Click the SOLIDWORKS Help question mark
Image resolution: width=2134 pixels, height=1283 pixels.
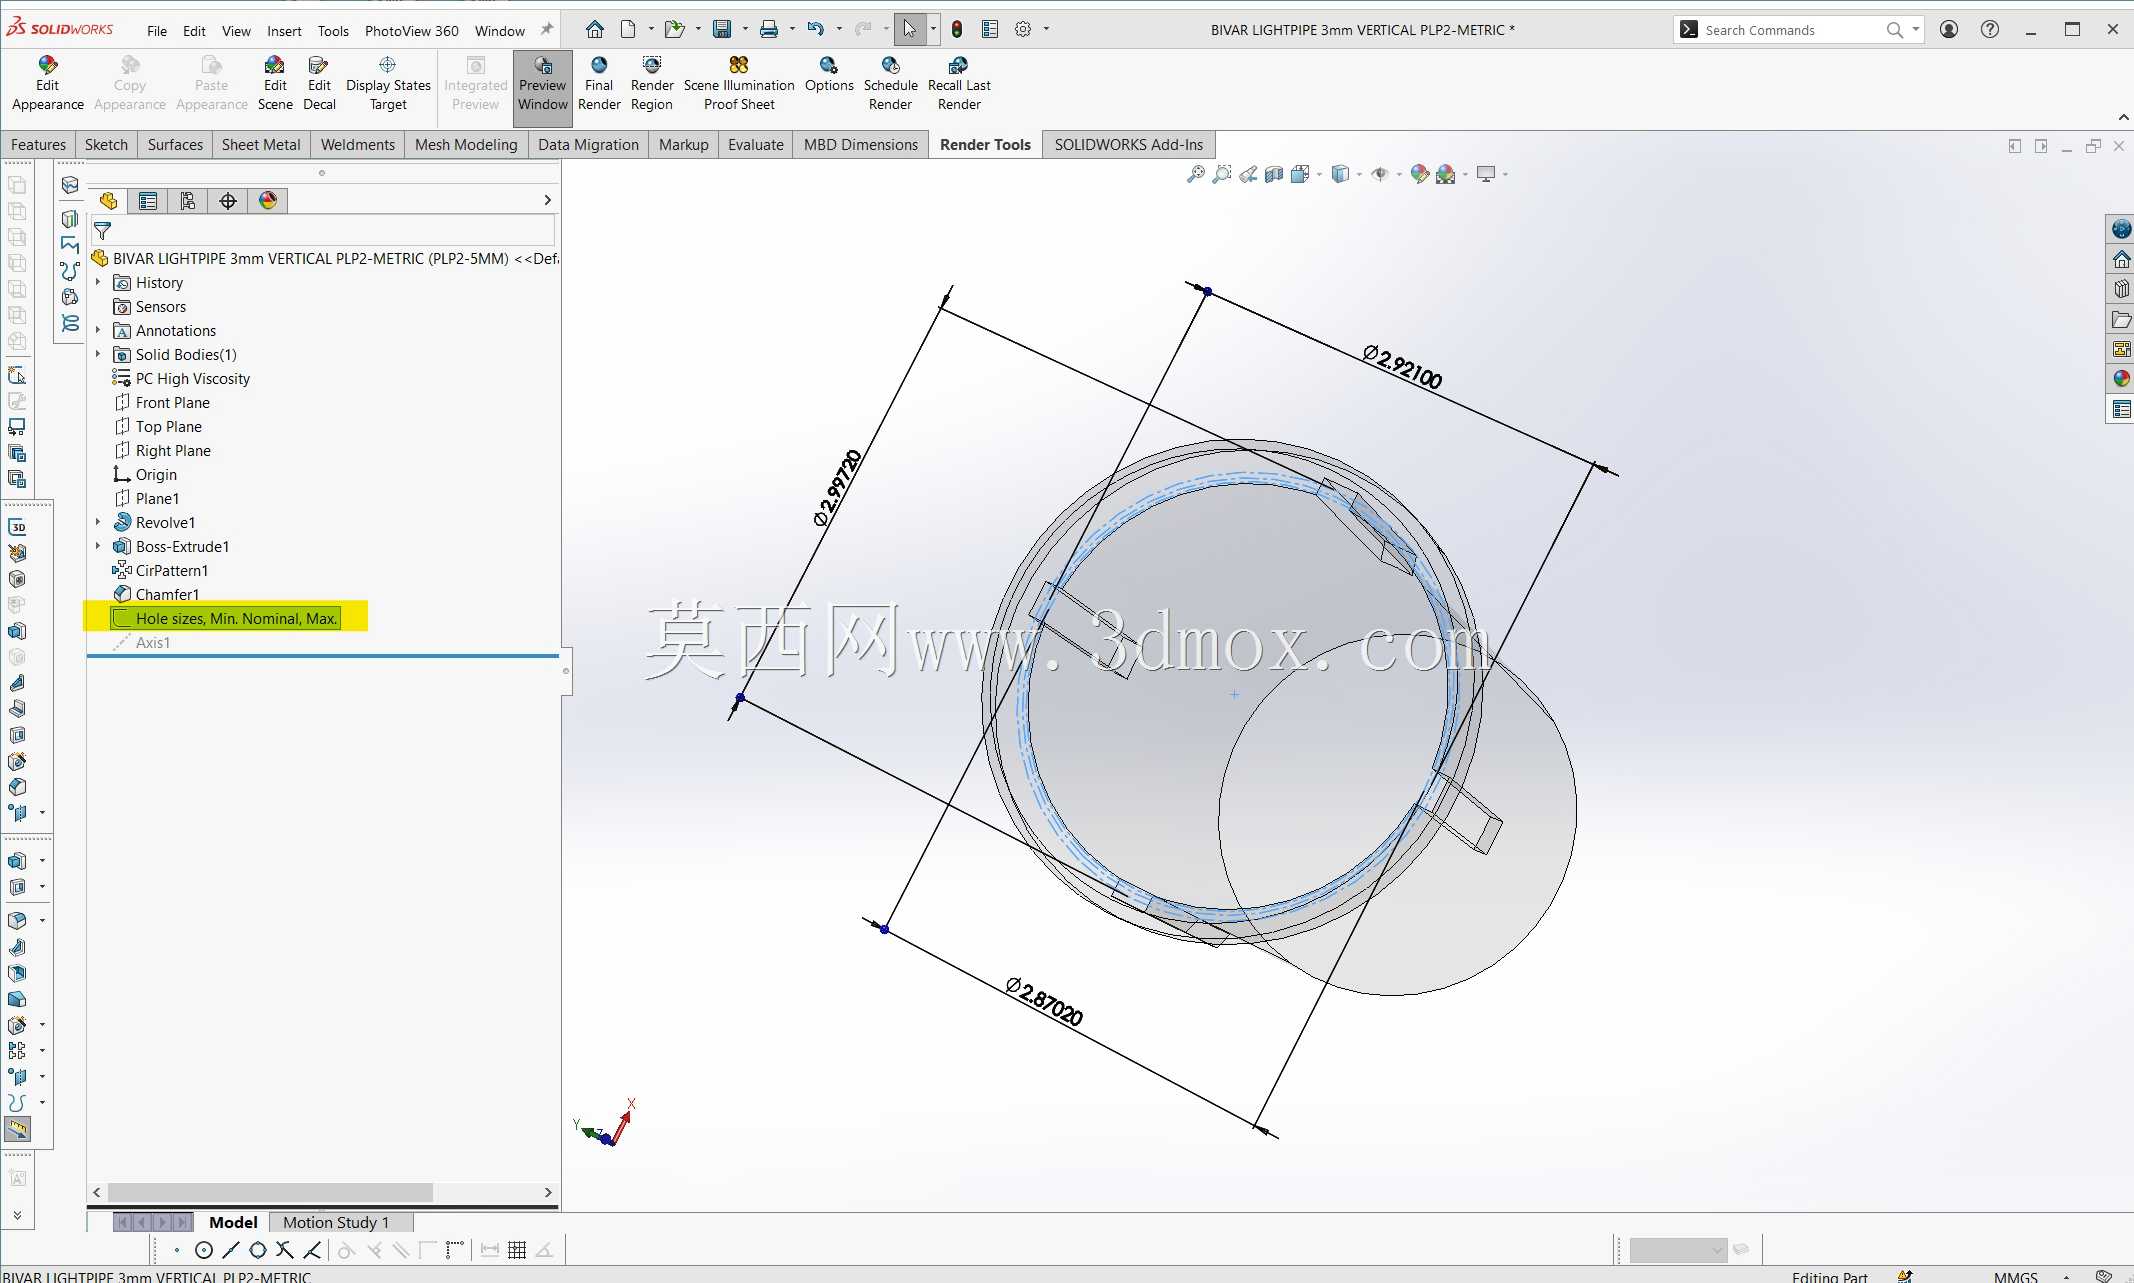pyautogui.click(x=1990, y=29)
